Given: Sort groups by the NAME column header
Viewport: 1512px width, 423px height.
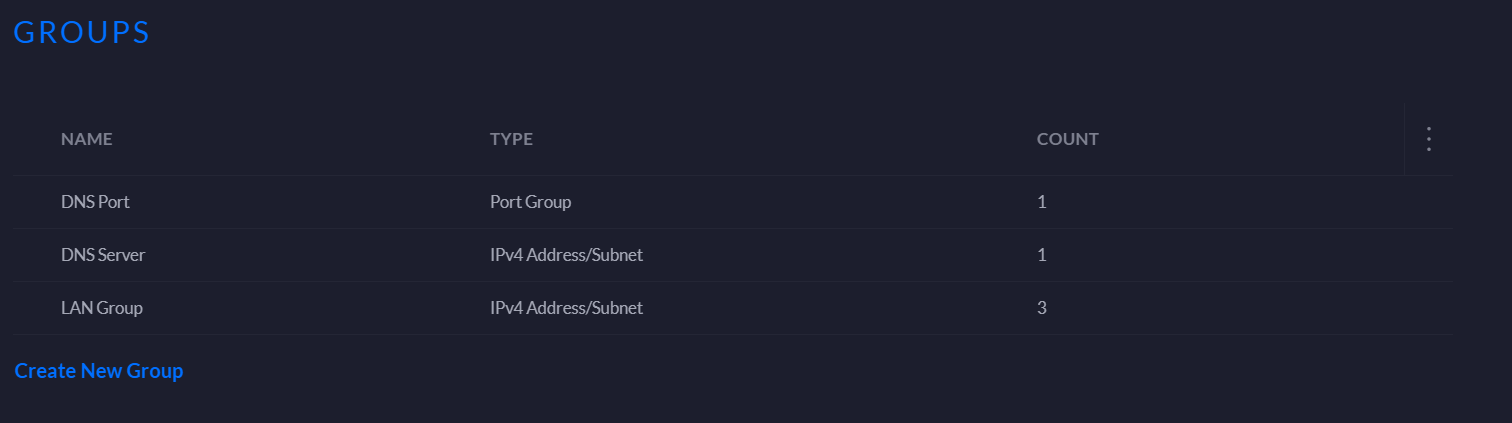Looking at the screenshot, I should click(87, 139).
